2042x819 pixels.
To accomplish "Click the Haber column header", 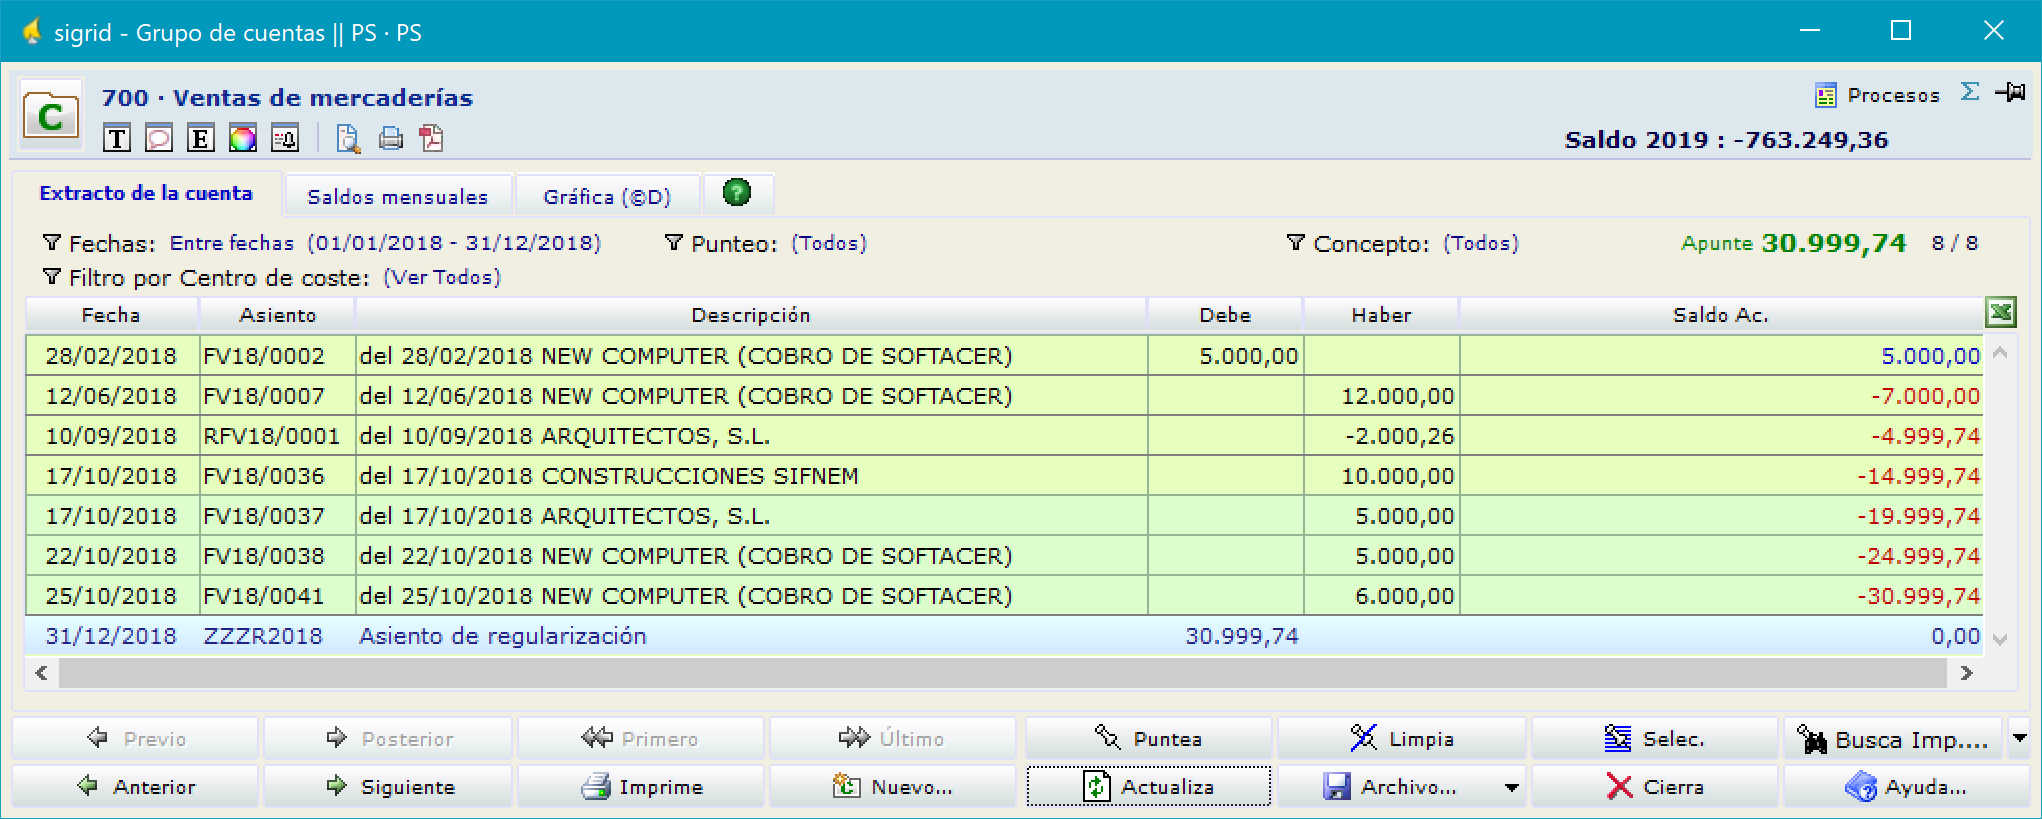I will (x=1381, y=315).
